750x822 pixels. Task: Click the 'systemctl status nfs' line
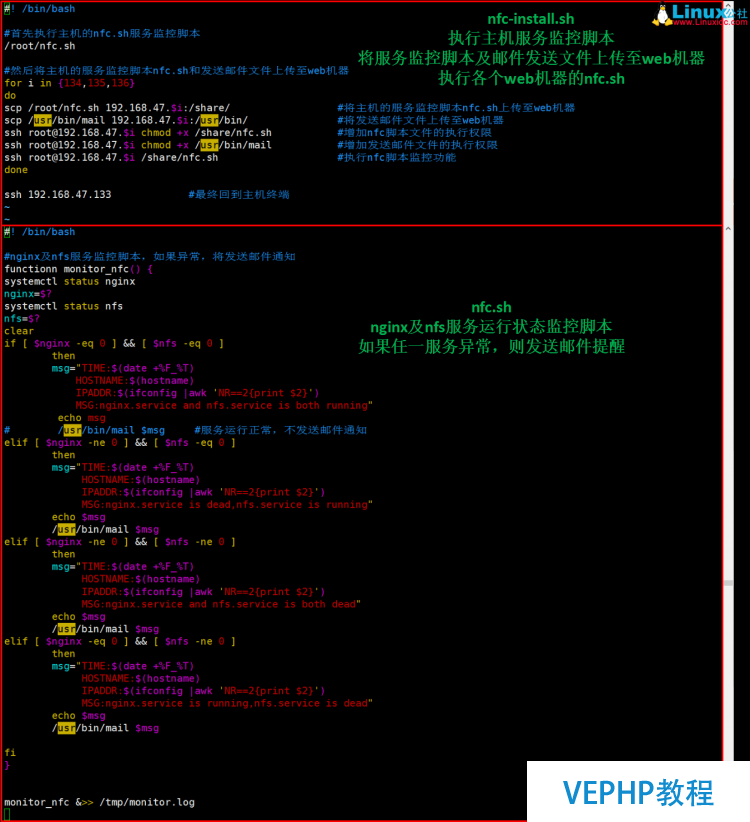click(x=63, y=306)
